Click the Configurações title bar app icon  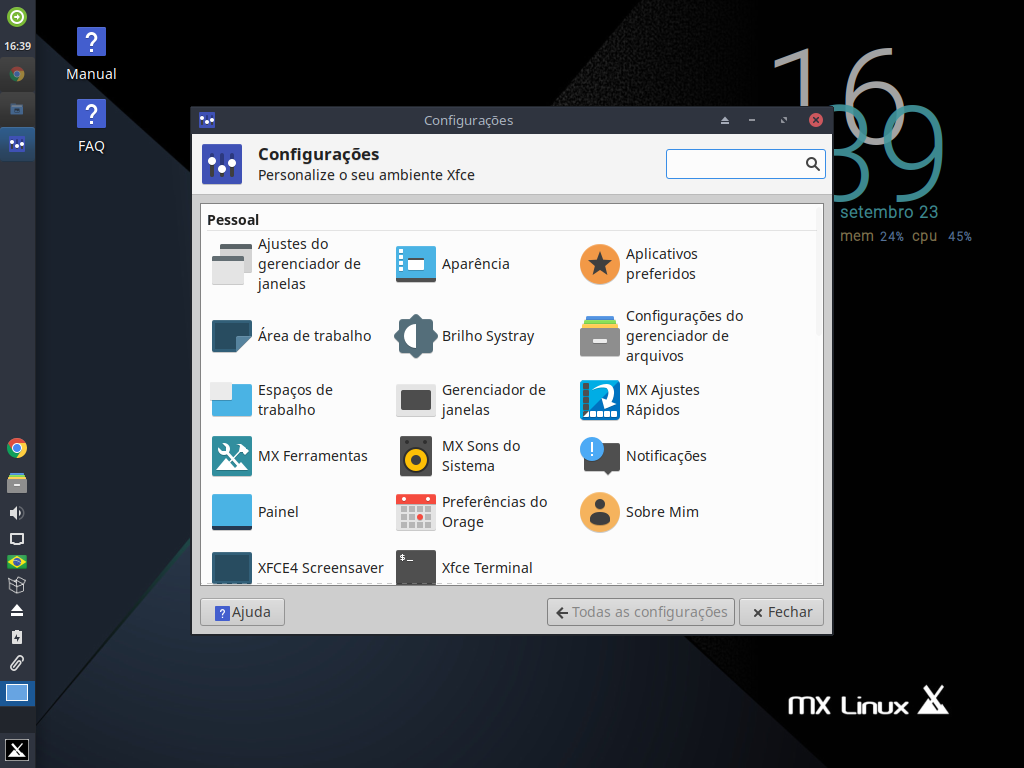tap(207, 120)
